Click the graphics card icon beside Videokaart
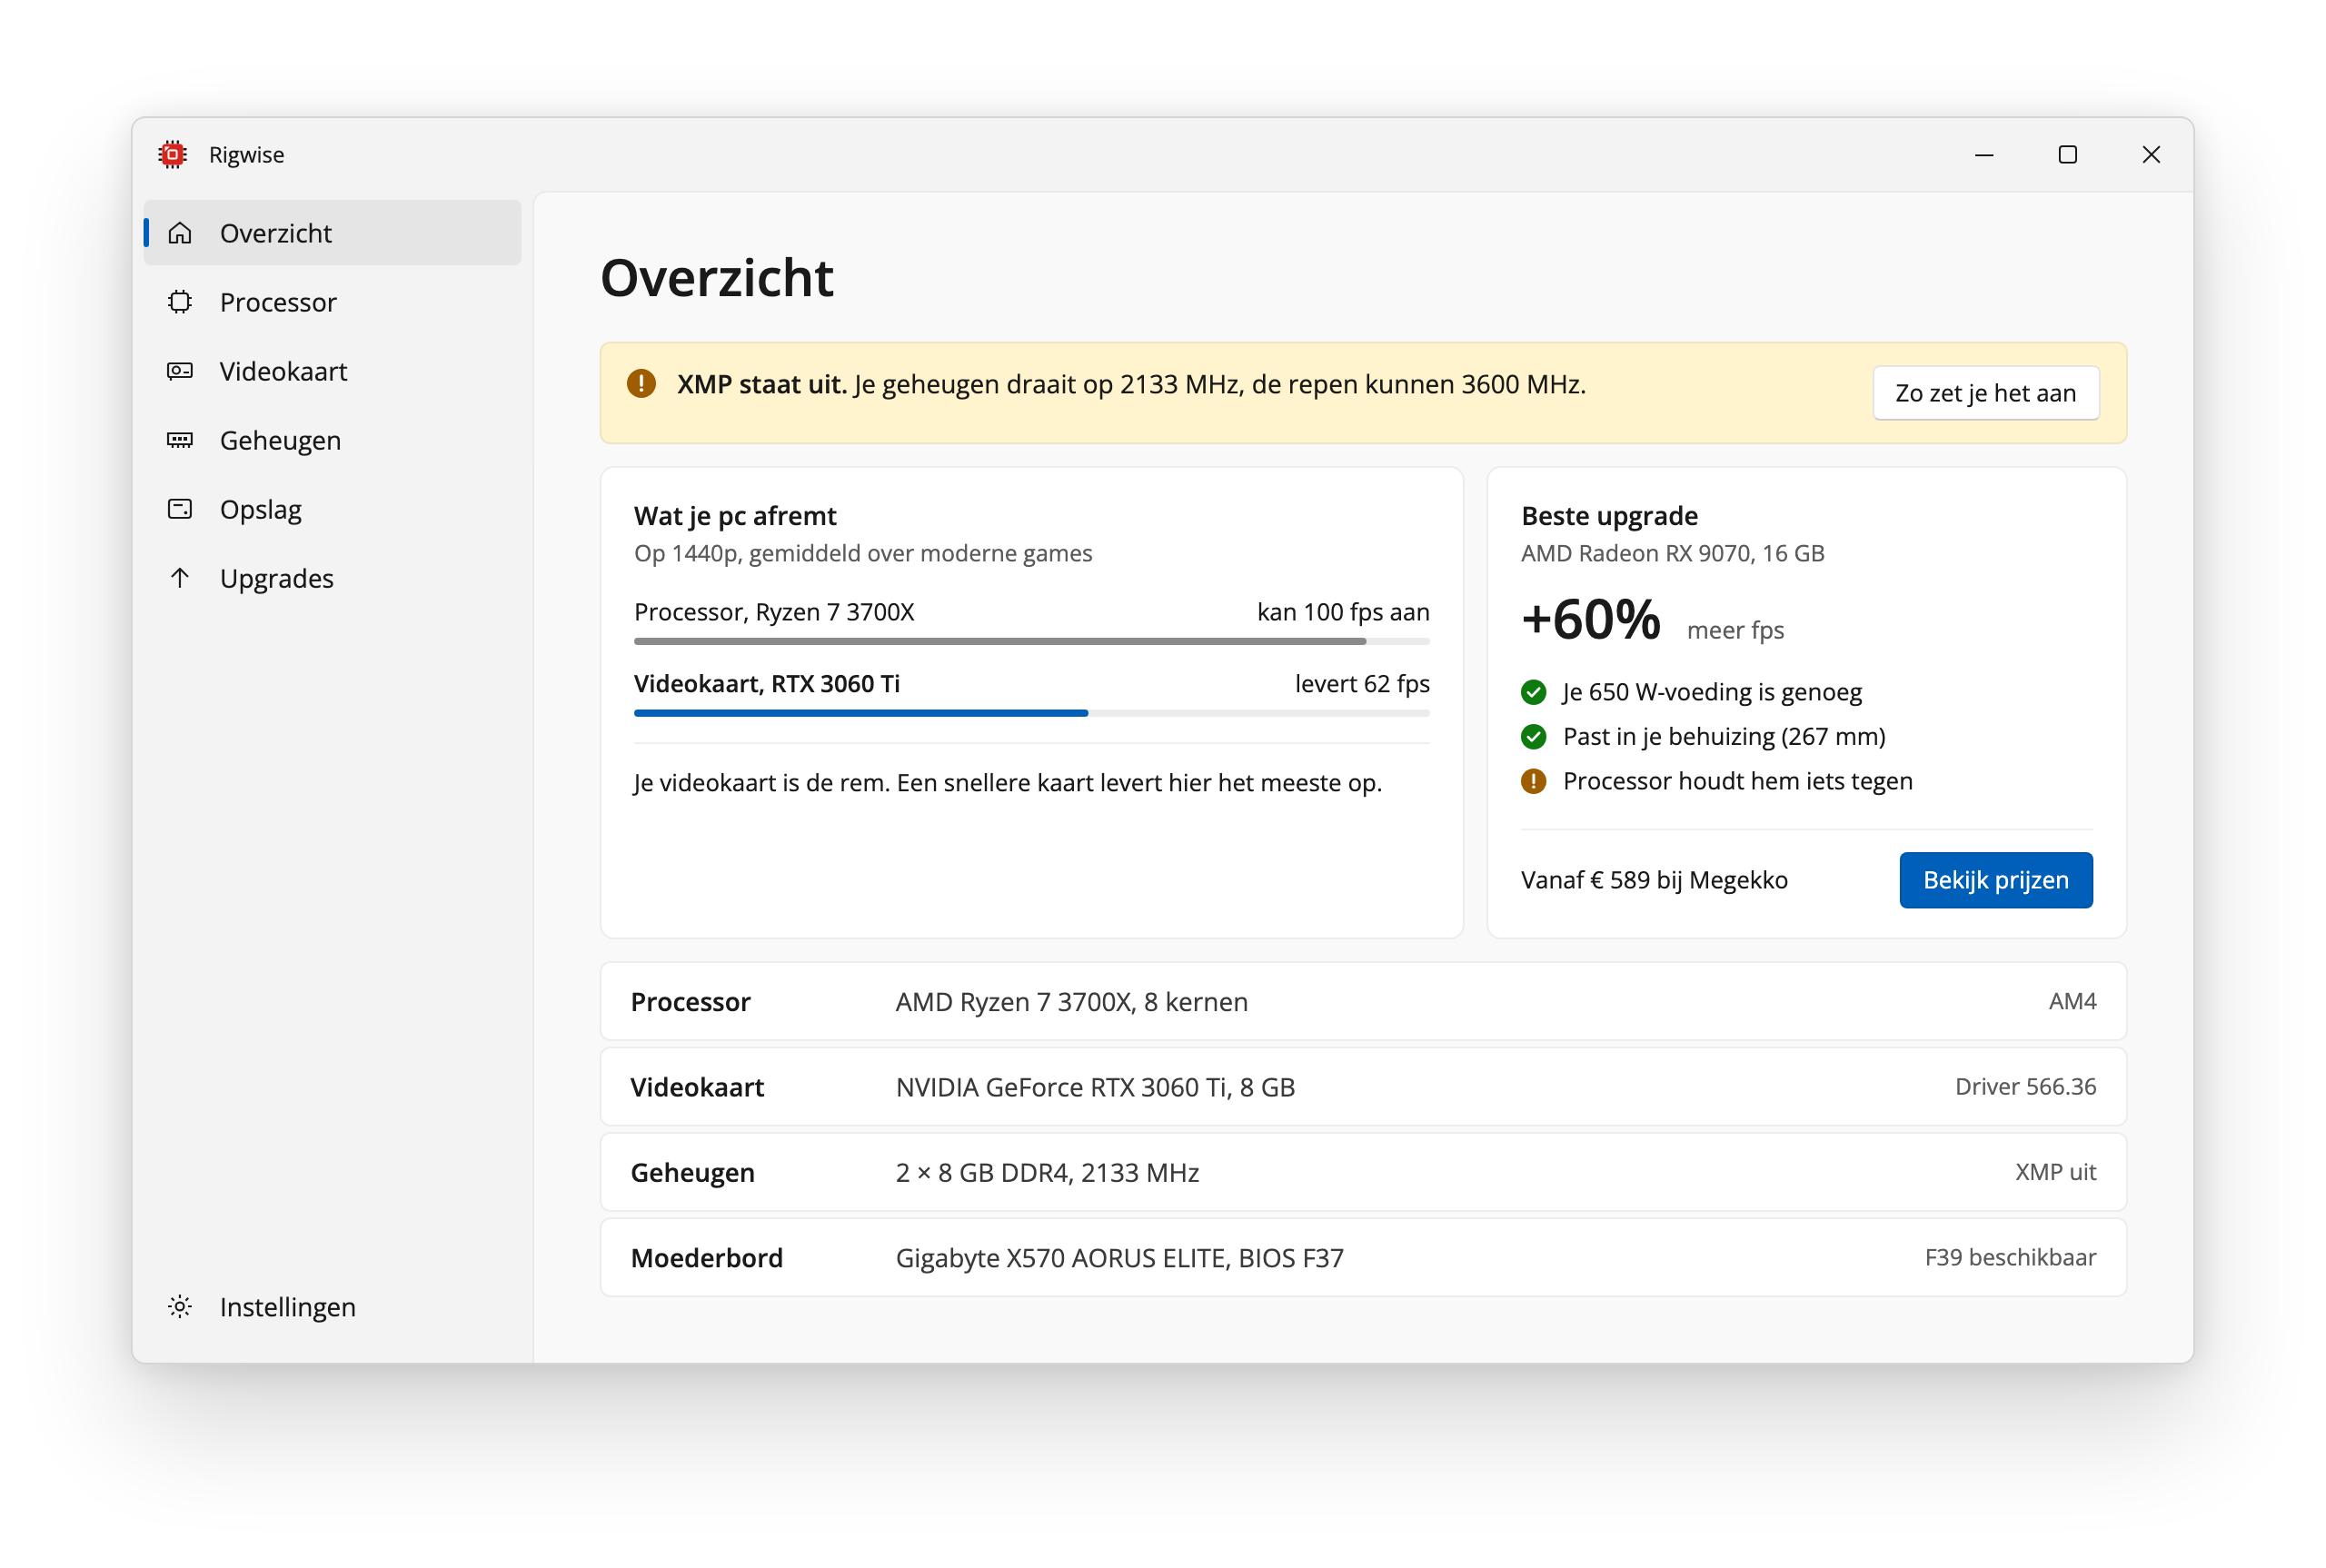This screenshot has width=2326, height=1568. coord(180,371)
